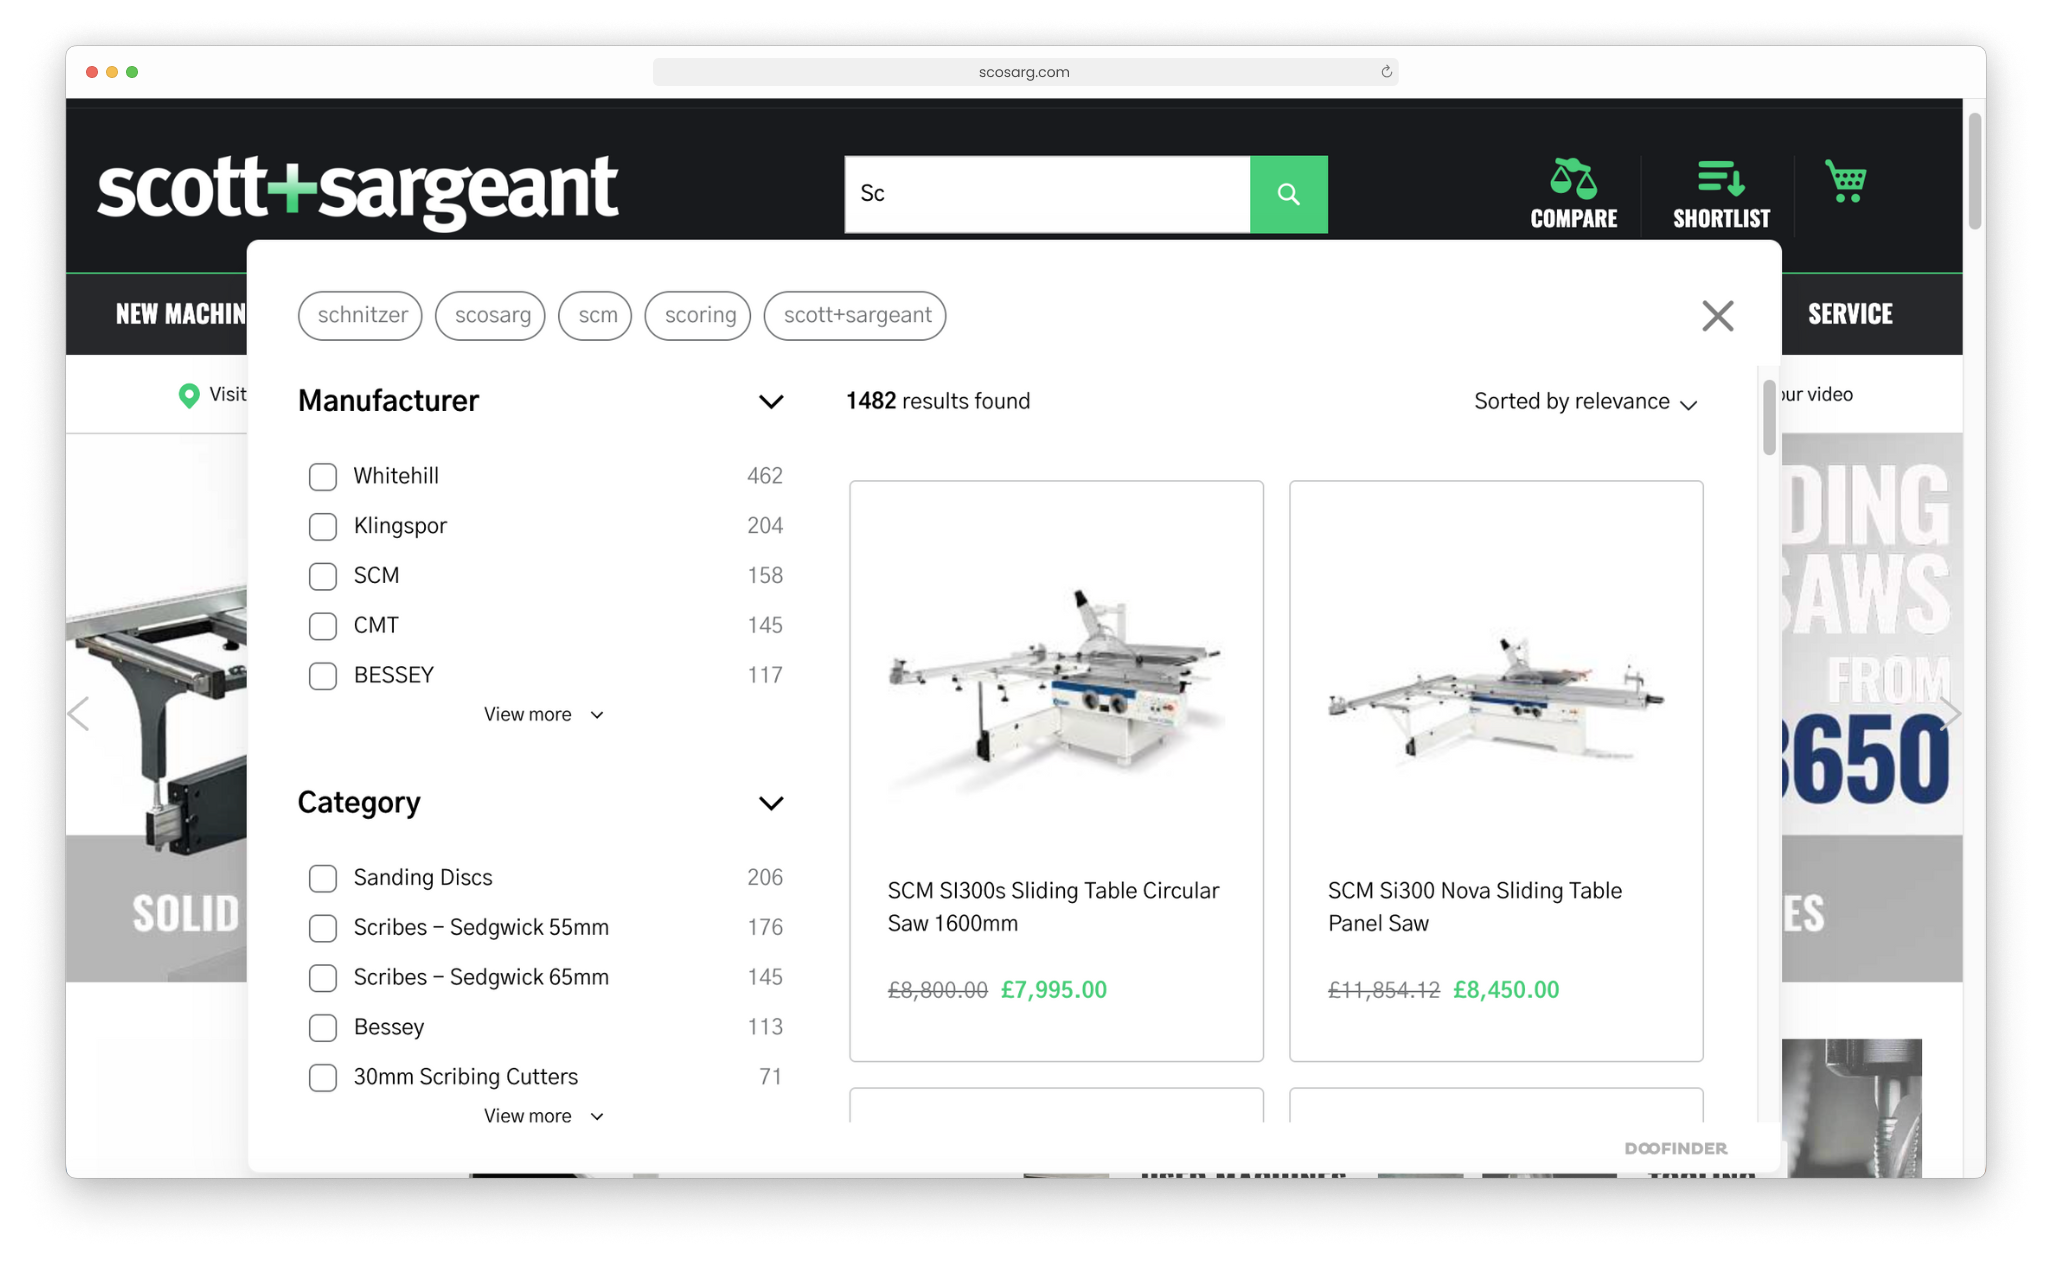
Task: Open the shopping cart icon
Action: point(1845,182)
